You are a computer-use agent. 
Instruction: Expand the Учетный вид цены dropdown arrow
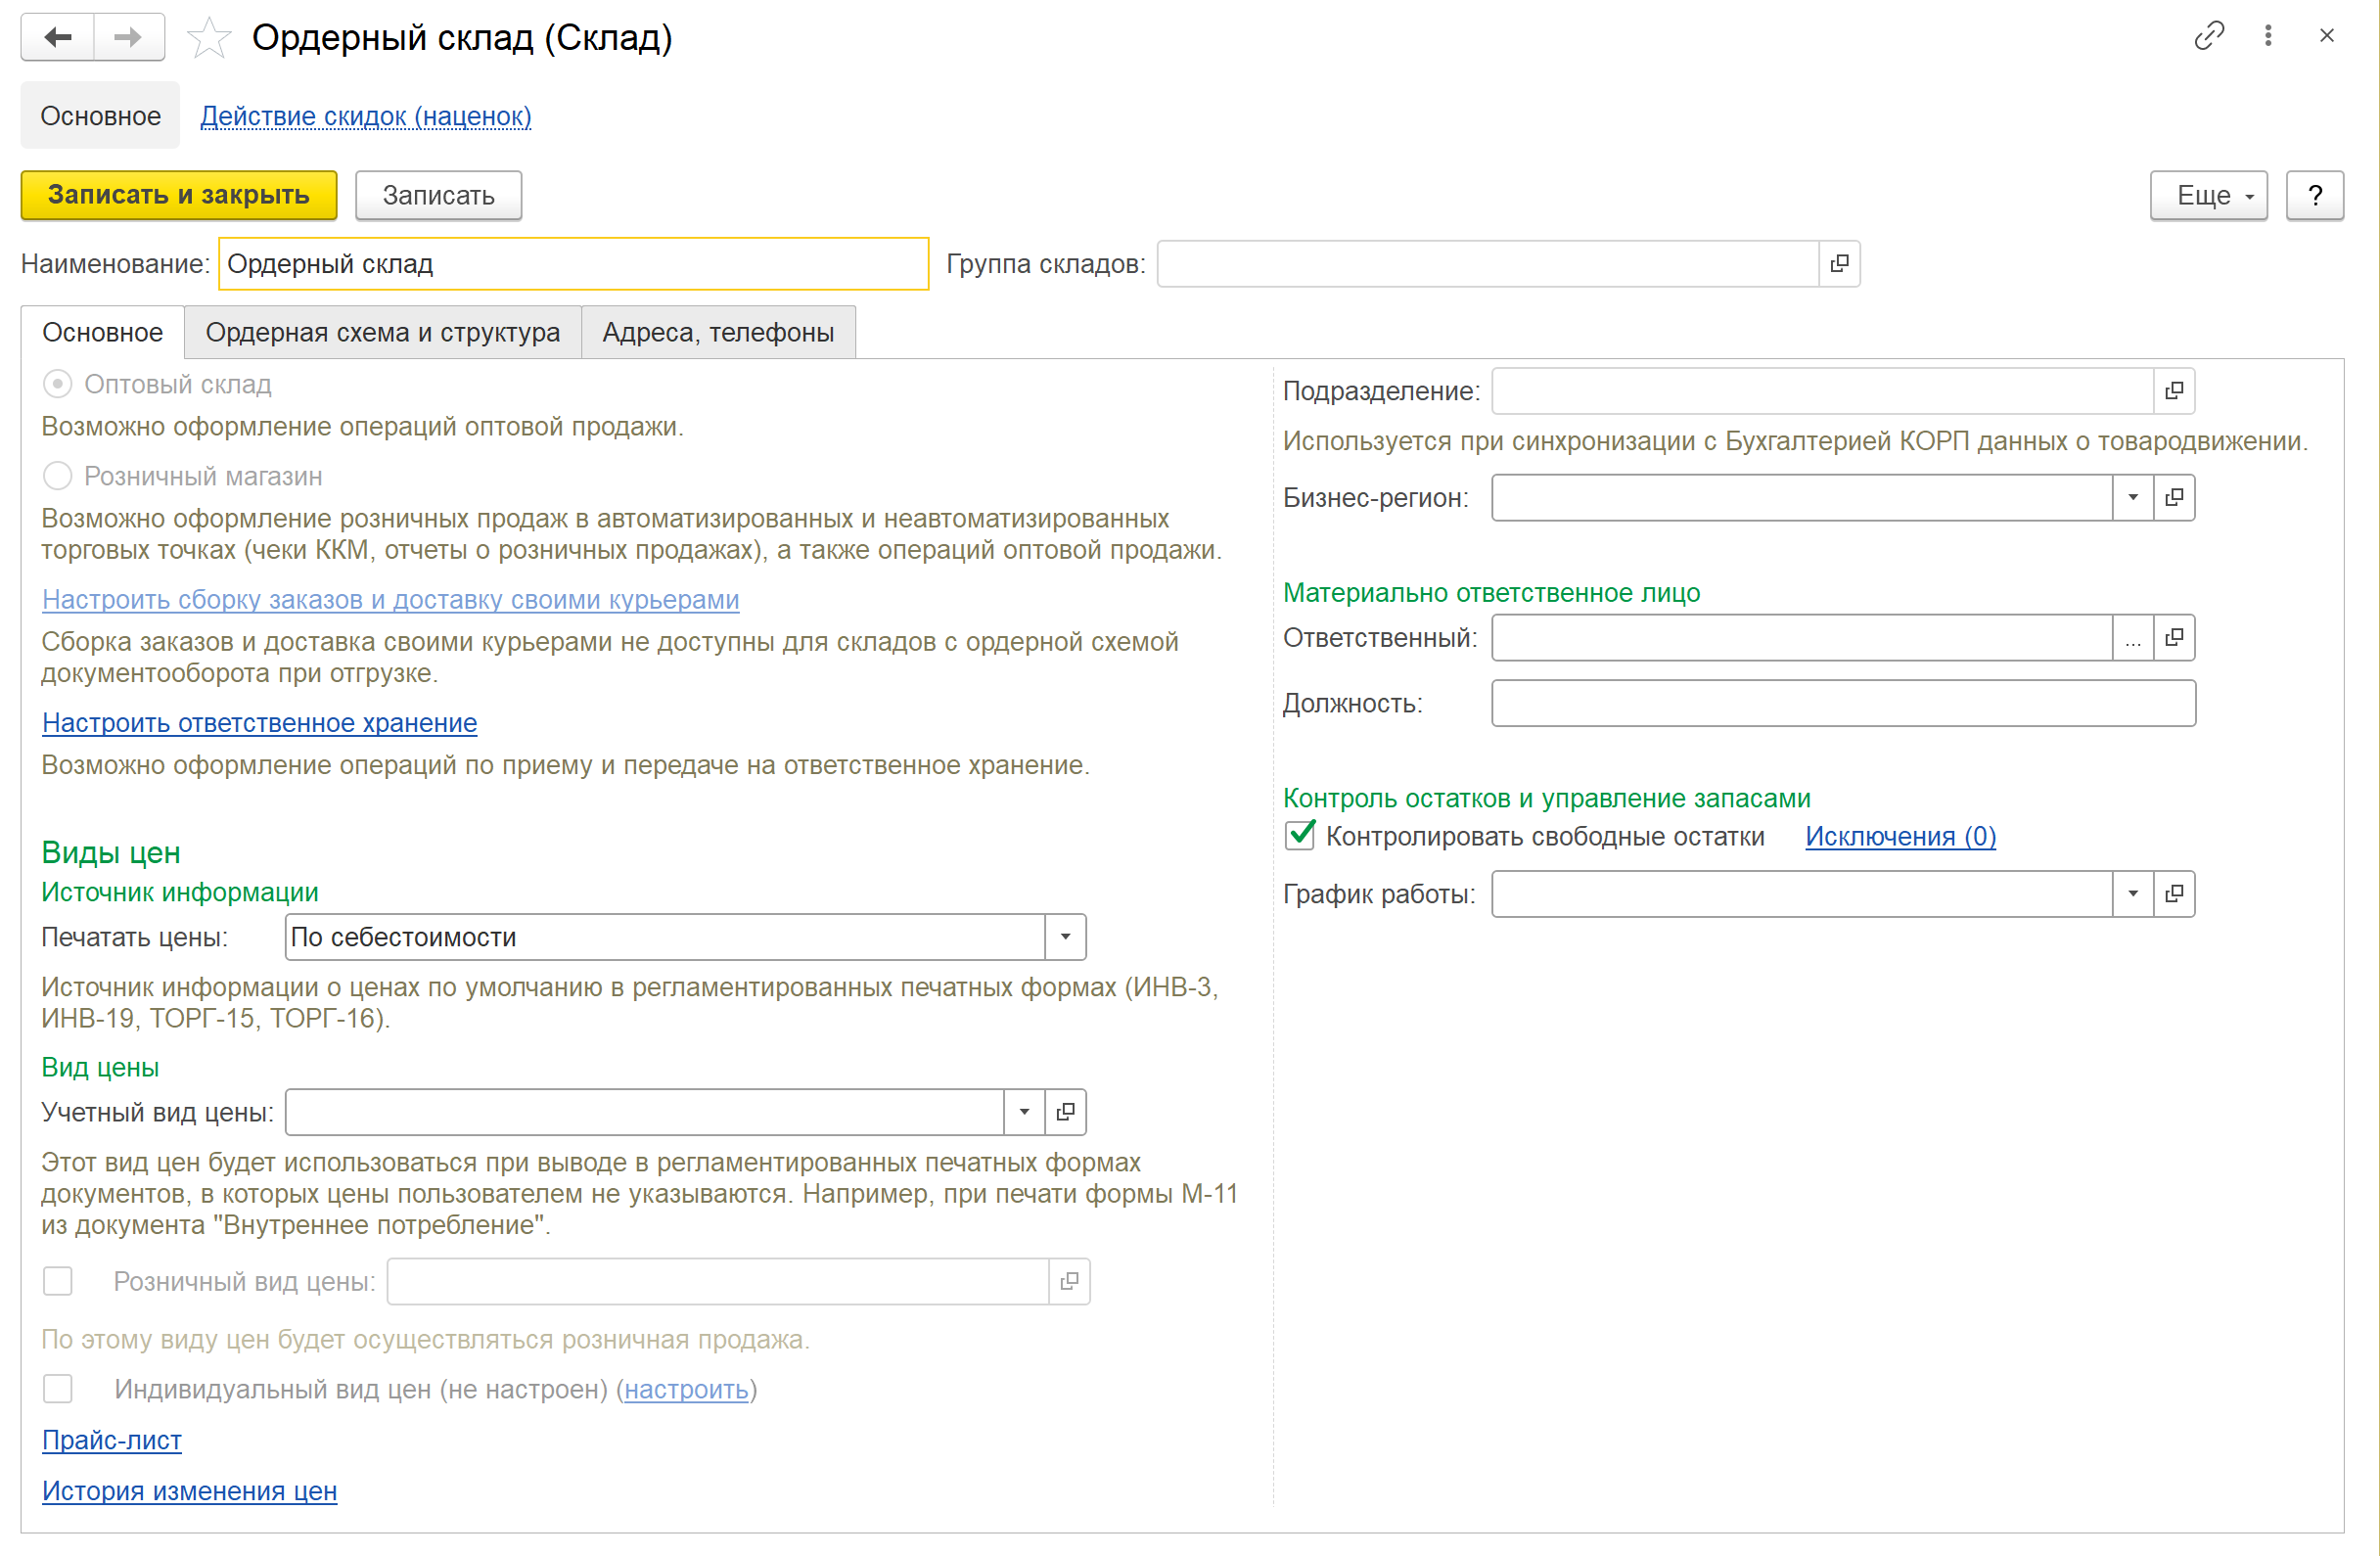(1024, 1112)
